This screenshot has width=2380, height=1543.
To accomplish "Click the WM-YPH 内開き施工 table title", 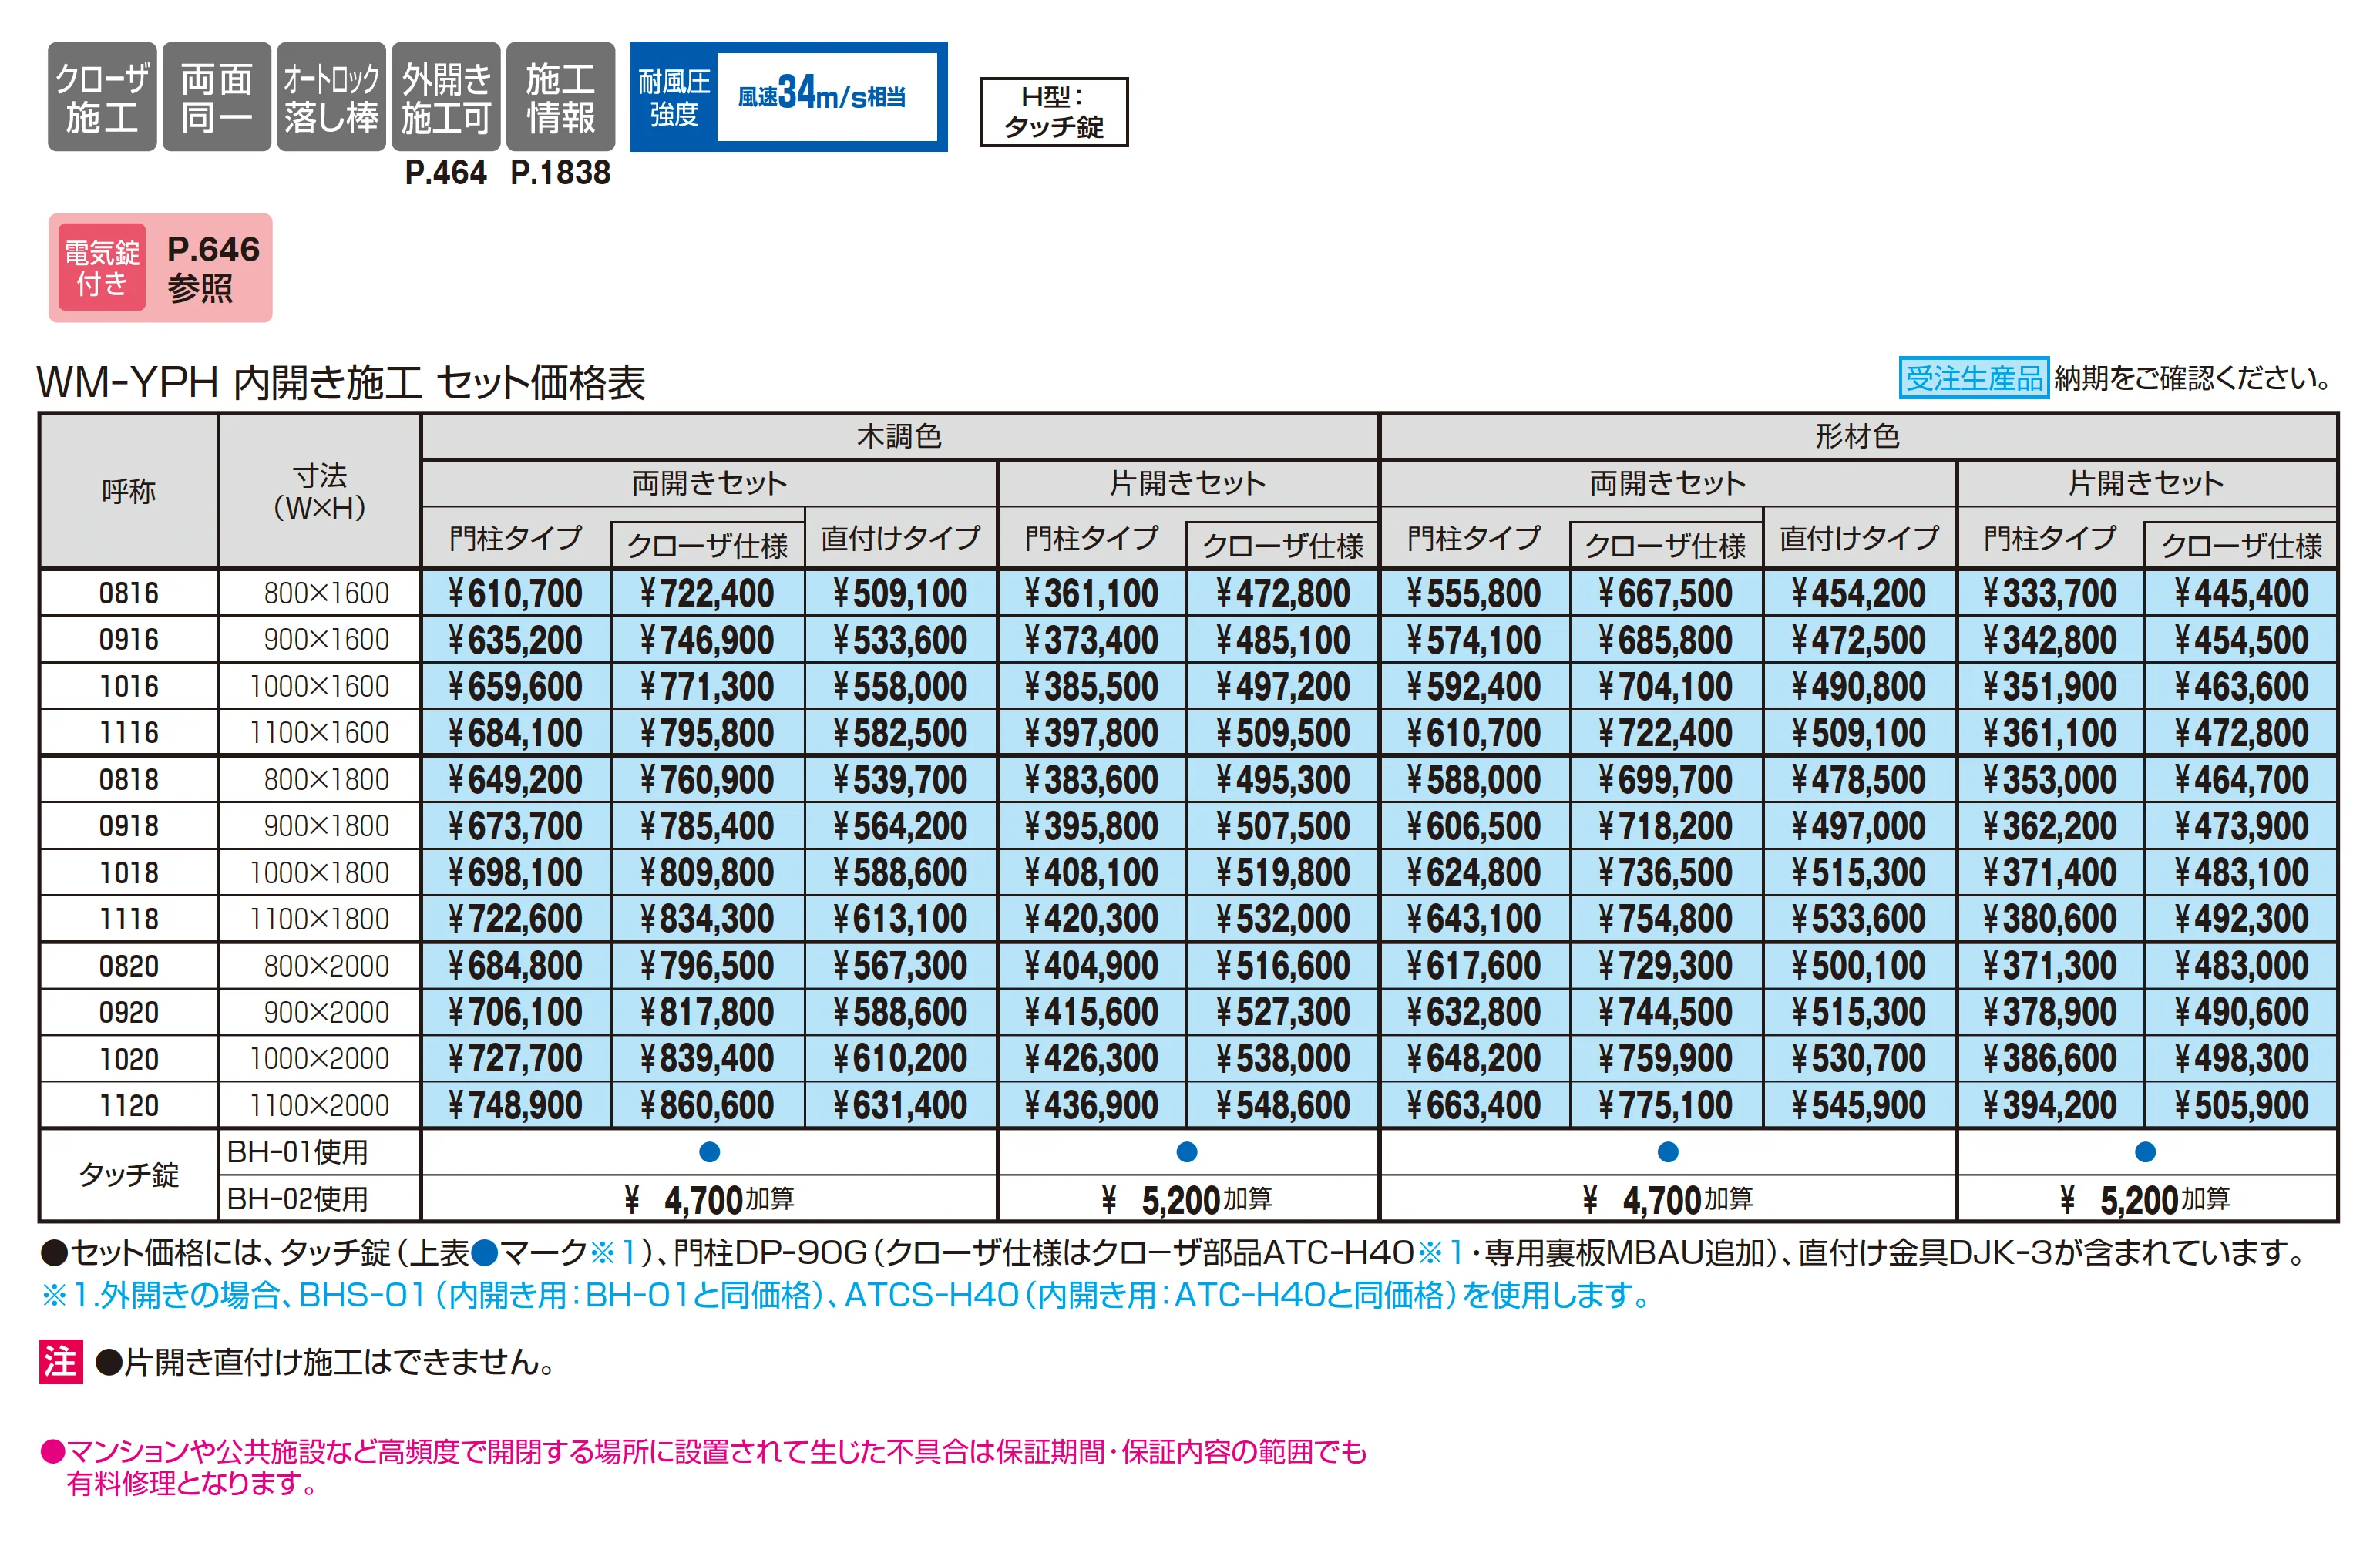I will pyautogui.click(x=341, y=382).
